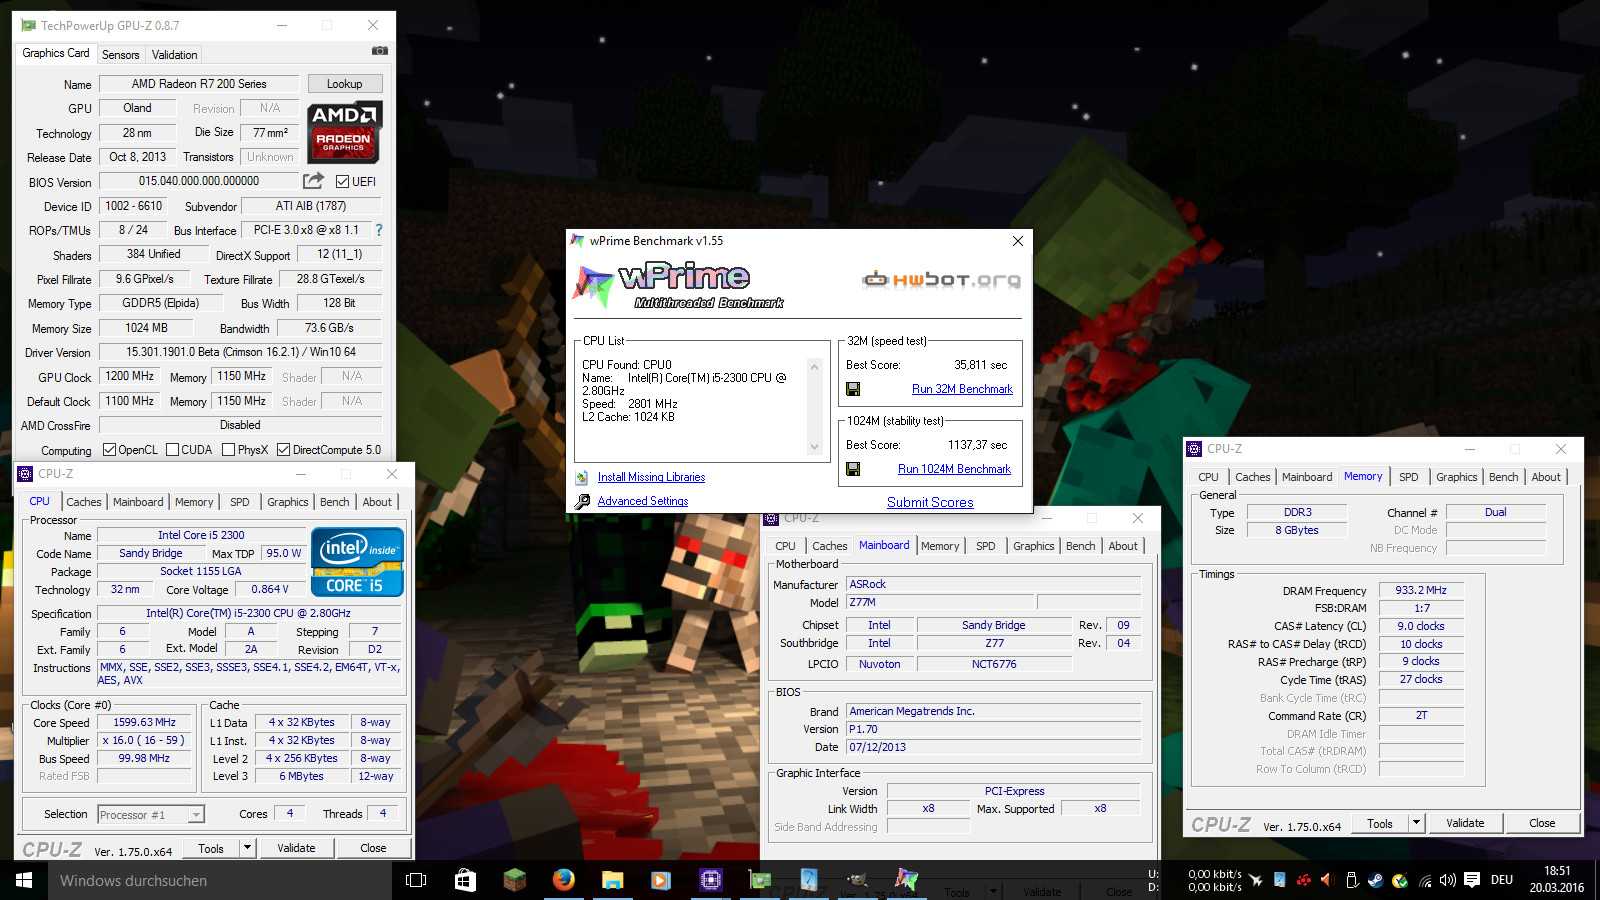Click the network Wi-Fi tray icon
The image size is (1600, 900).
pos(1425,880)
